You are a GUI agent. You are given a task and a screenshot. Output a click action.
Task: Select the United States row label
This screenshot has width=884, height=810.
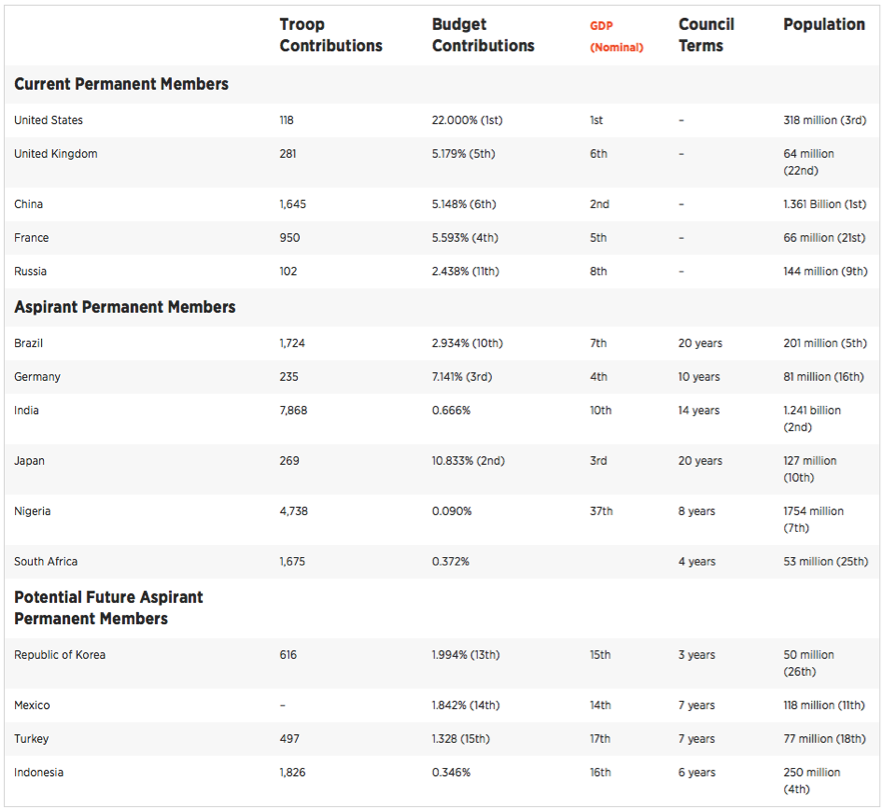click(48, 120)
